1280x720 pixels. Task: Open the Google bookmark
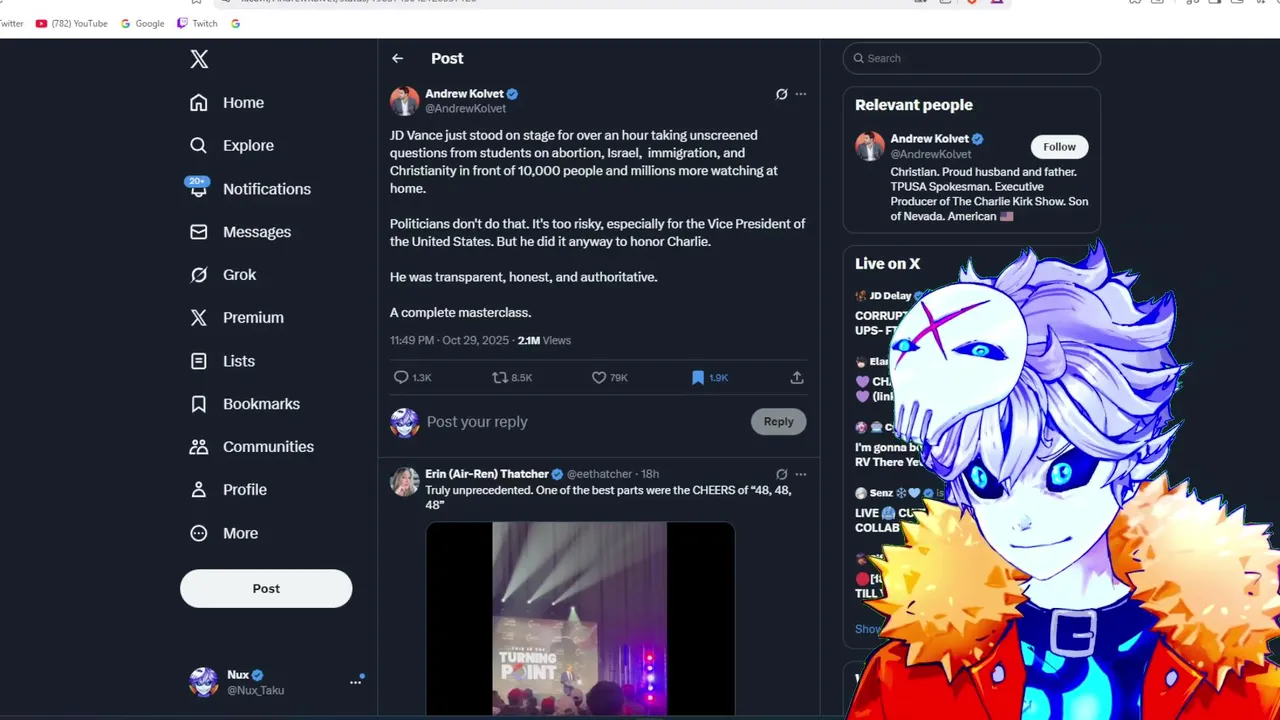143,23
